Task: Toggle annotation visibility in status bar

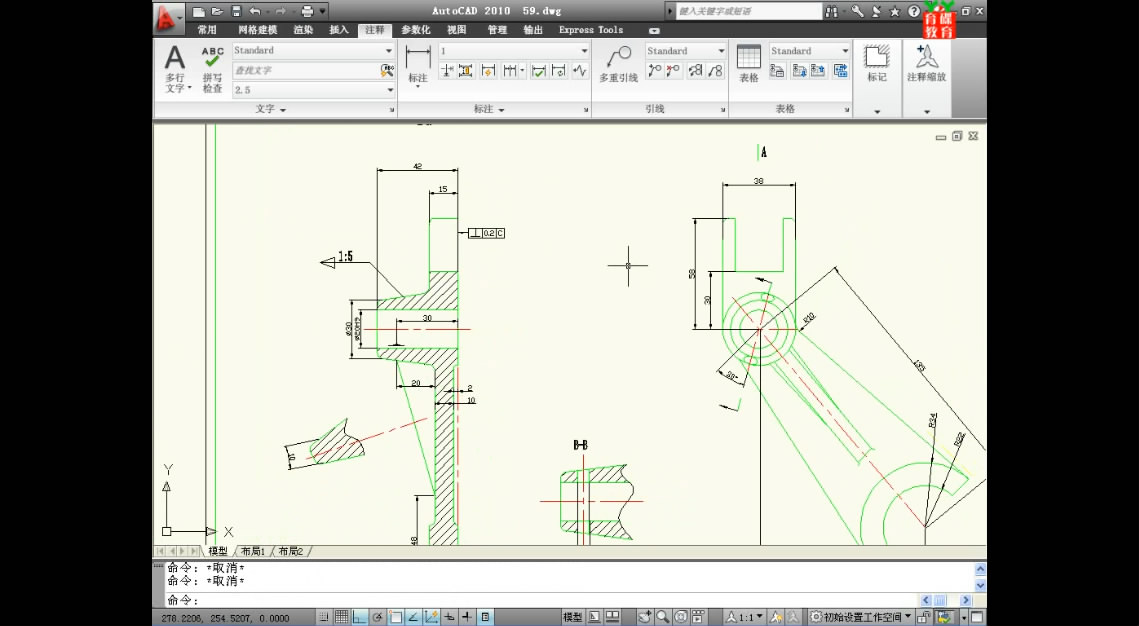Action: pos(777,617)
